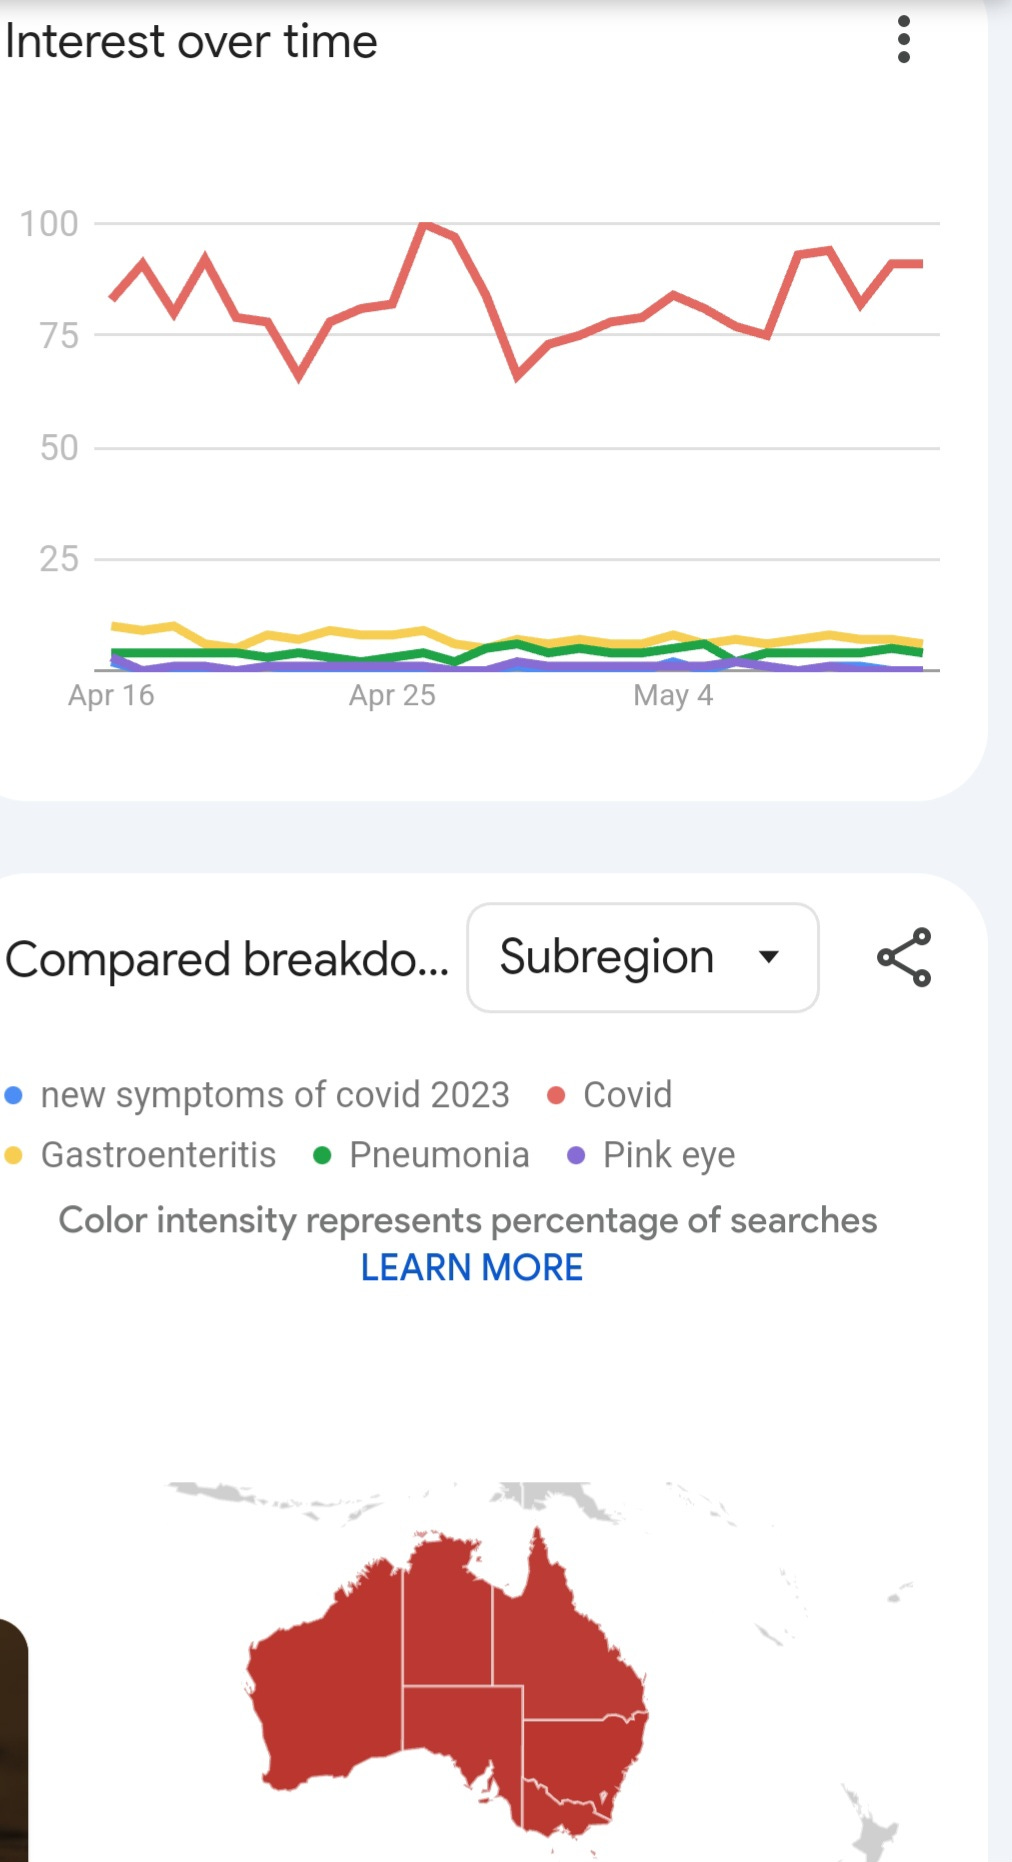1012x1862 pixels.
Task: Click the Subregion dropdown arrow
Action: (768, 957)
